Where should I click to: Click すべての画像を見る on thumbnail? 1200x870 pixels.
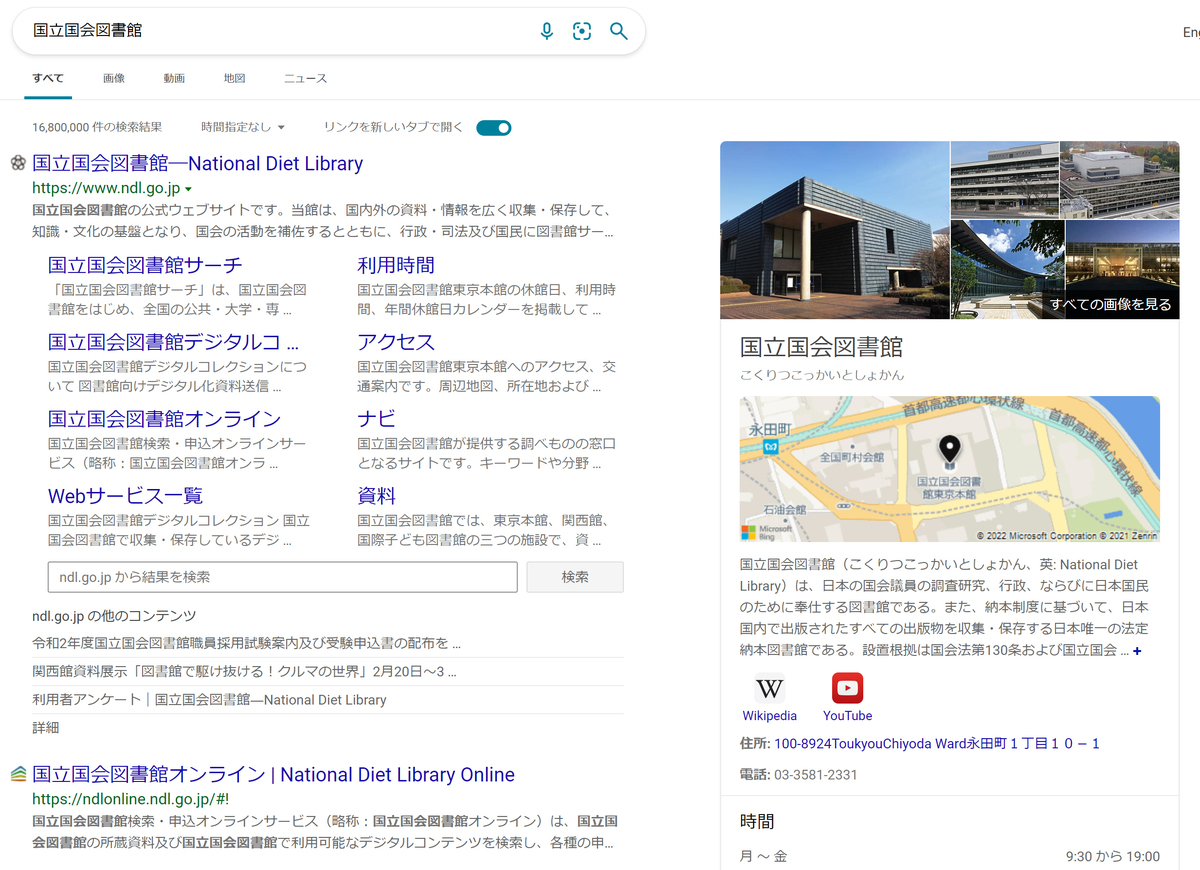click(1110, 304)
